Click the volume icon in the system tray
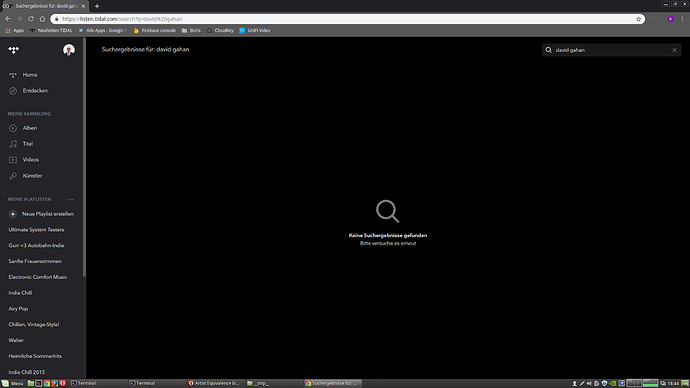690x388 pixels. (589, 383)
